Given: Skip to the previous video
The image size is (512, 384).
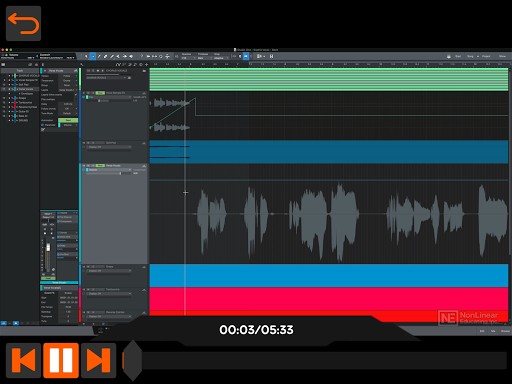Looking at the screenshot, I should tap(23, 360).
